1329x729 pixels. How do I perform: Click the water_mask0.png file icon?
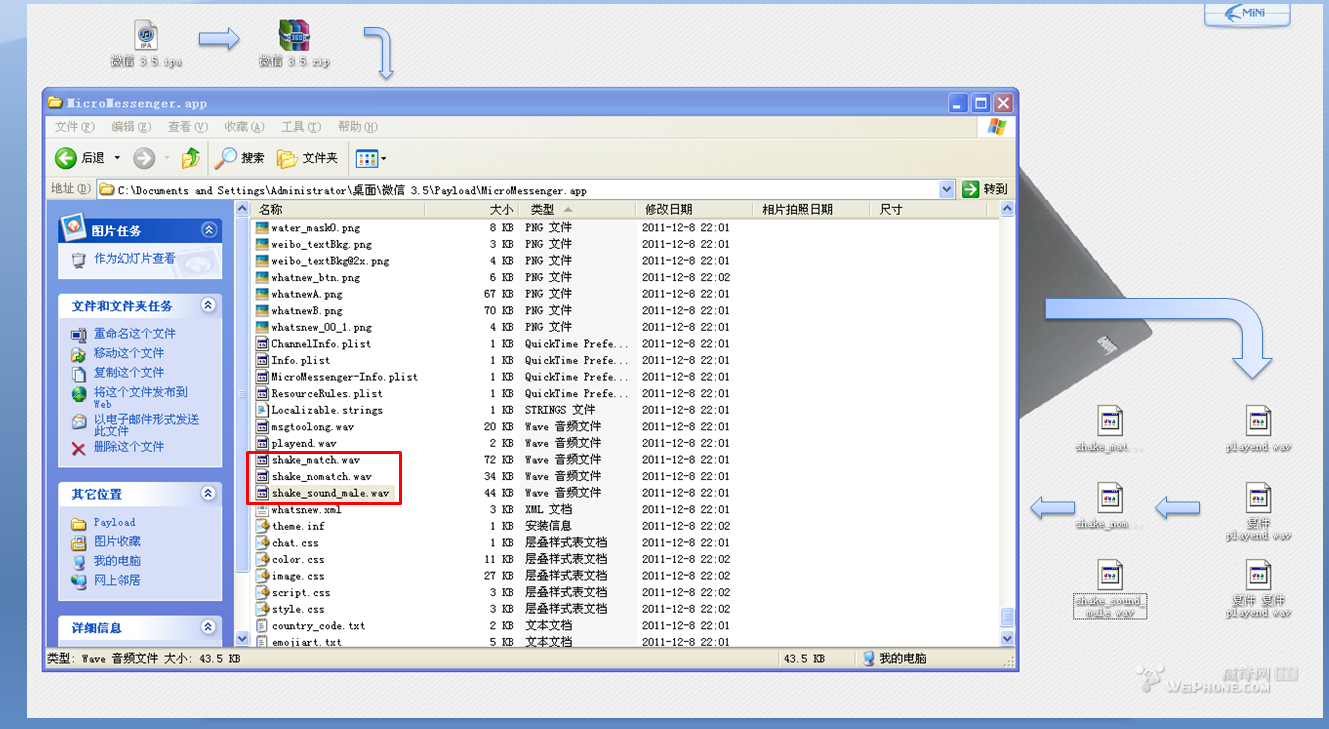pos(262,227)
